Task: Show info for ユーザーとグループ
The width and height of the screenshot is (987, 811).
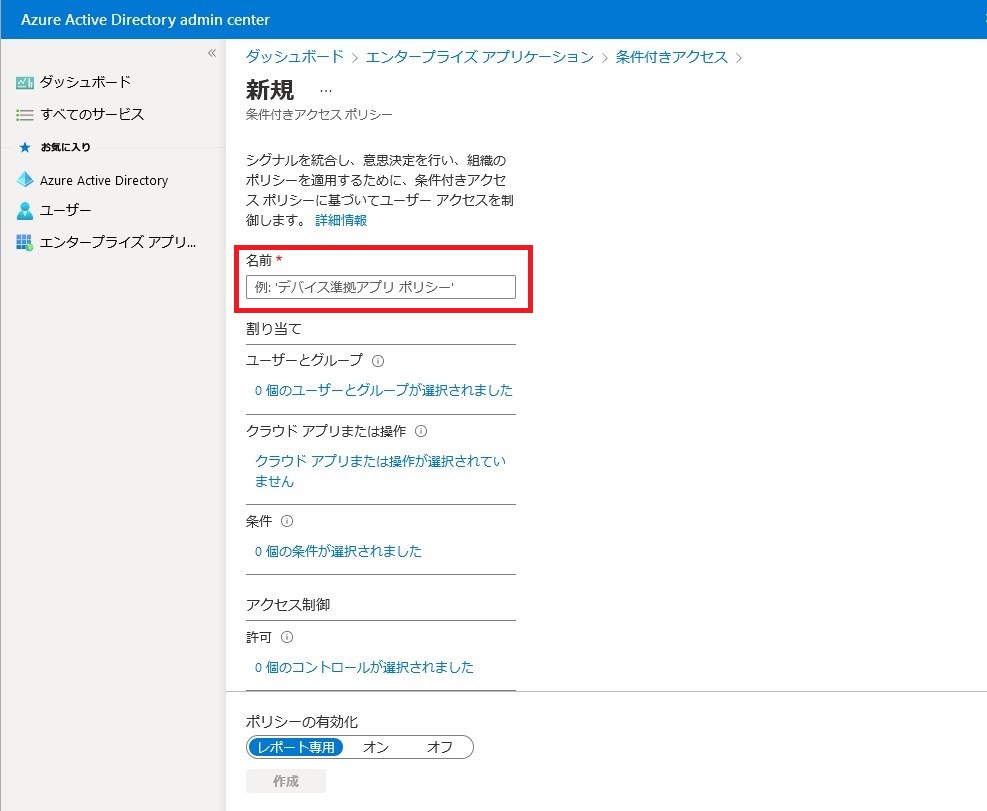Action: click(378, 361)
